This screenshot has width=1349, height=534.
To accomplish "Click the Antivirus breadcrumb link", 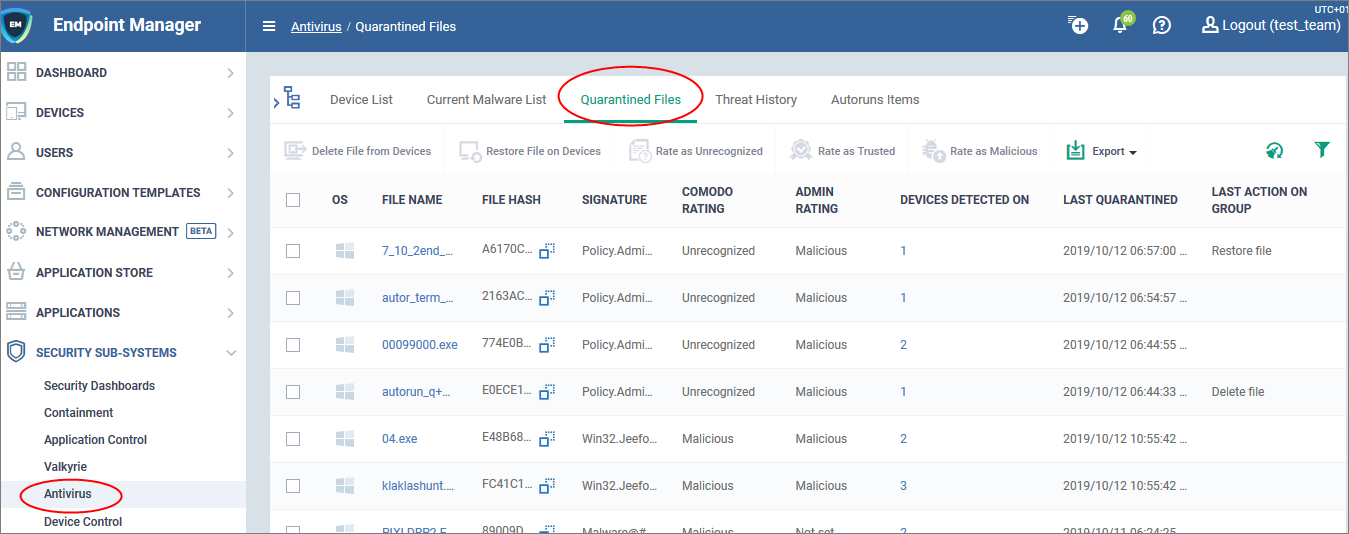I will click(316, 27).
